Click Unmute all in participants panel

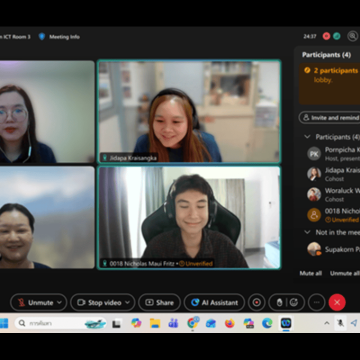(x=345, y=273)
